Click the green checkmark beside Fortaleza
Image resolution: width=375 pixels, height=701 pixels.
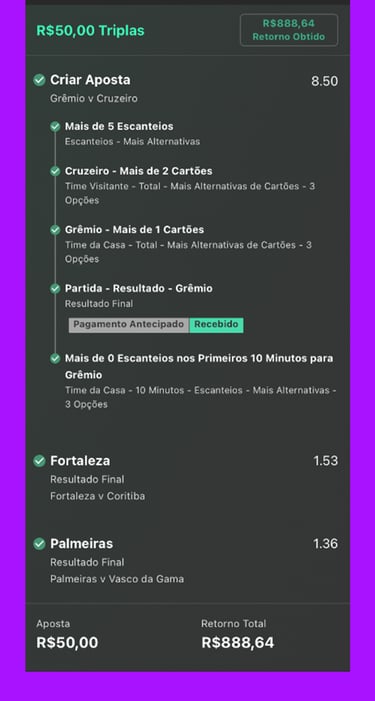[x=39, y=461]
